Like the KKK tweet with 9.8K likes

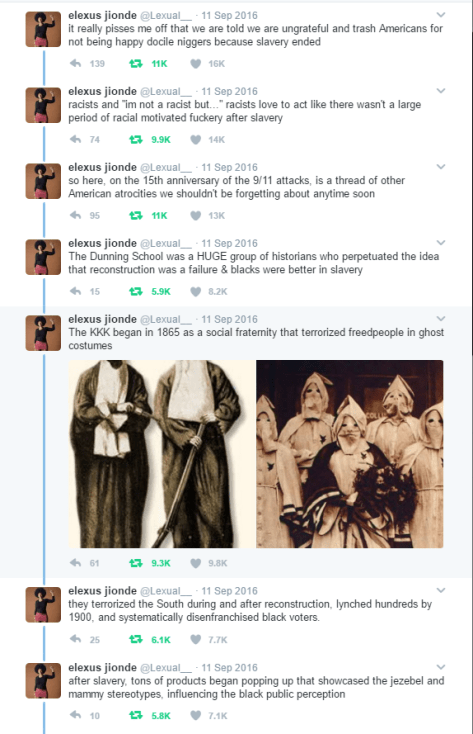pos(196,563)
